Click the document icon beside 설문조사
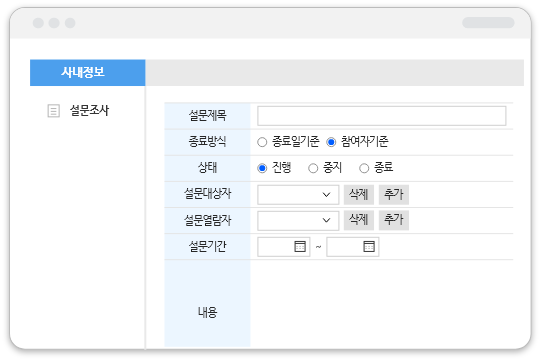 (53, 111)
